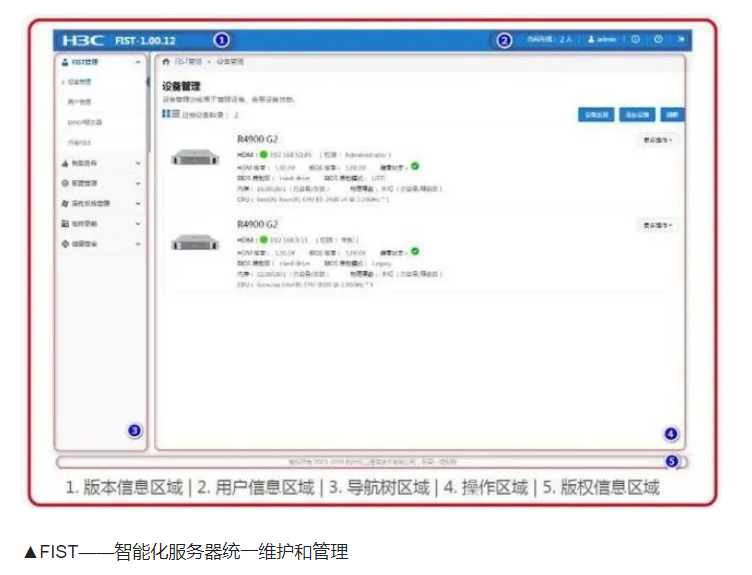This screenshot has height=575, width=752.
Task: Click the admin user icon
Action: pos(591,39)
